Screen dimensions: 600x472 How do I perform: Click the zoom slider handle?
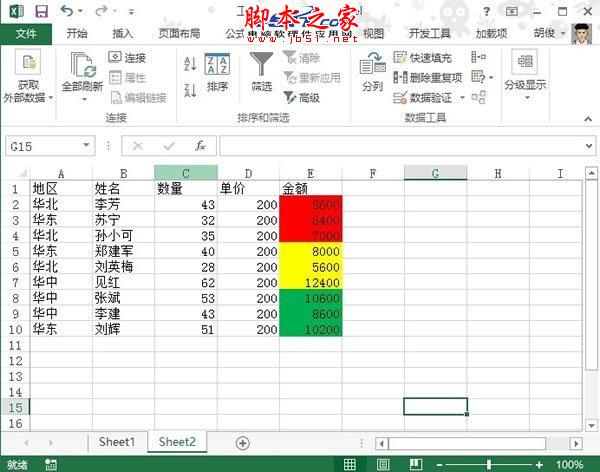(489, 465)
